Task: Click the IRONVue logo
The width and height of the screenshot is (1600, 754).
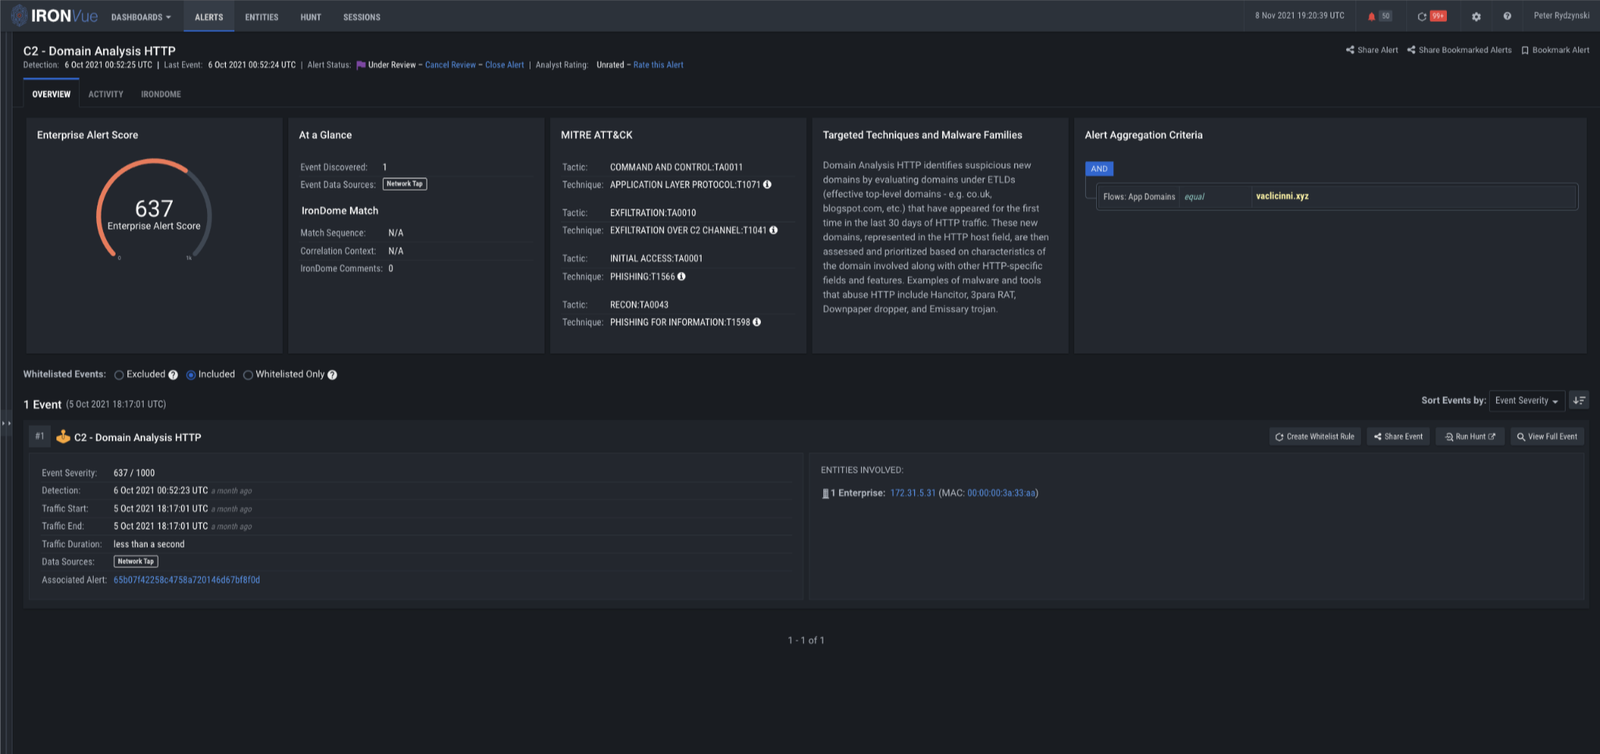Action: click(55, 16)
